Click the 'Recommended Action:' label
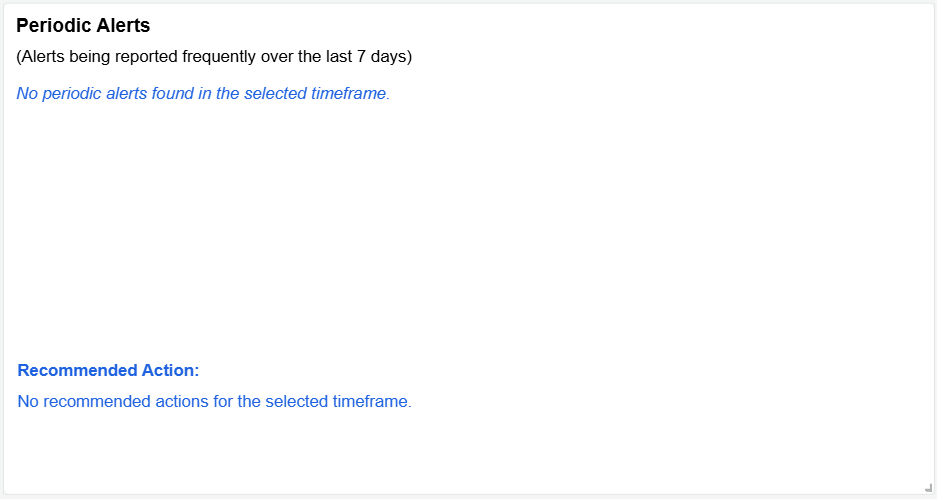 (109, 371)
